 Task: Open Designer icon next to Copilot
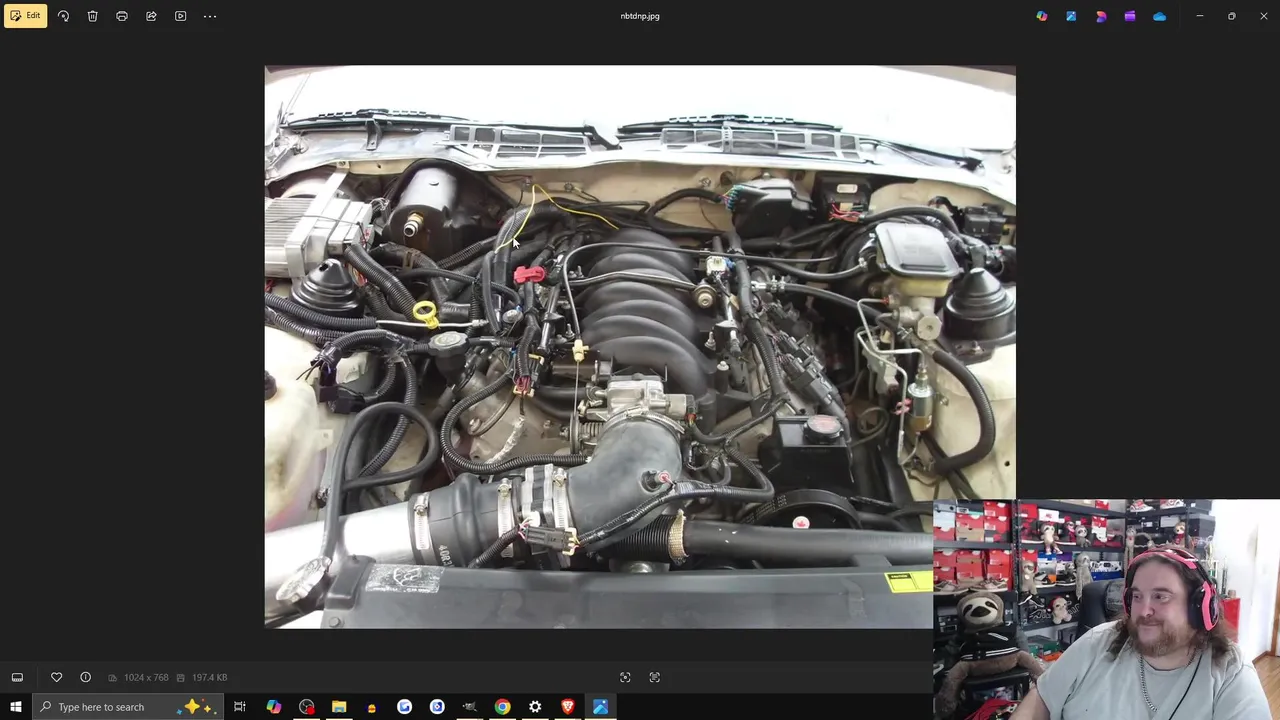tap(1071, 16)
